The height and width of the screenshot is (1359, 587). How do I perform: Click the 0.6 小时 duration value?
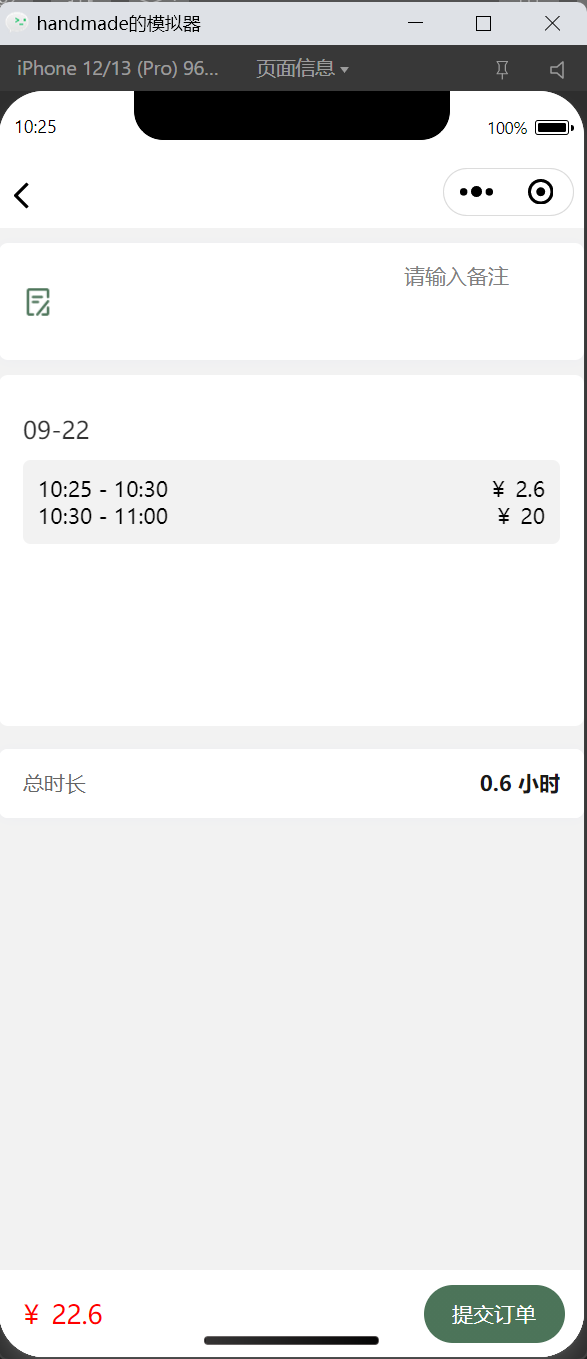(x=519, y=784)
